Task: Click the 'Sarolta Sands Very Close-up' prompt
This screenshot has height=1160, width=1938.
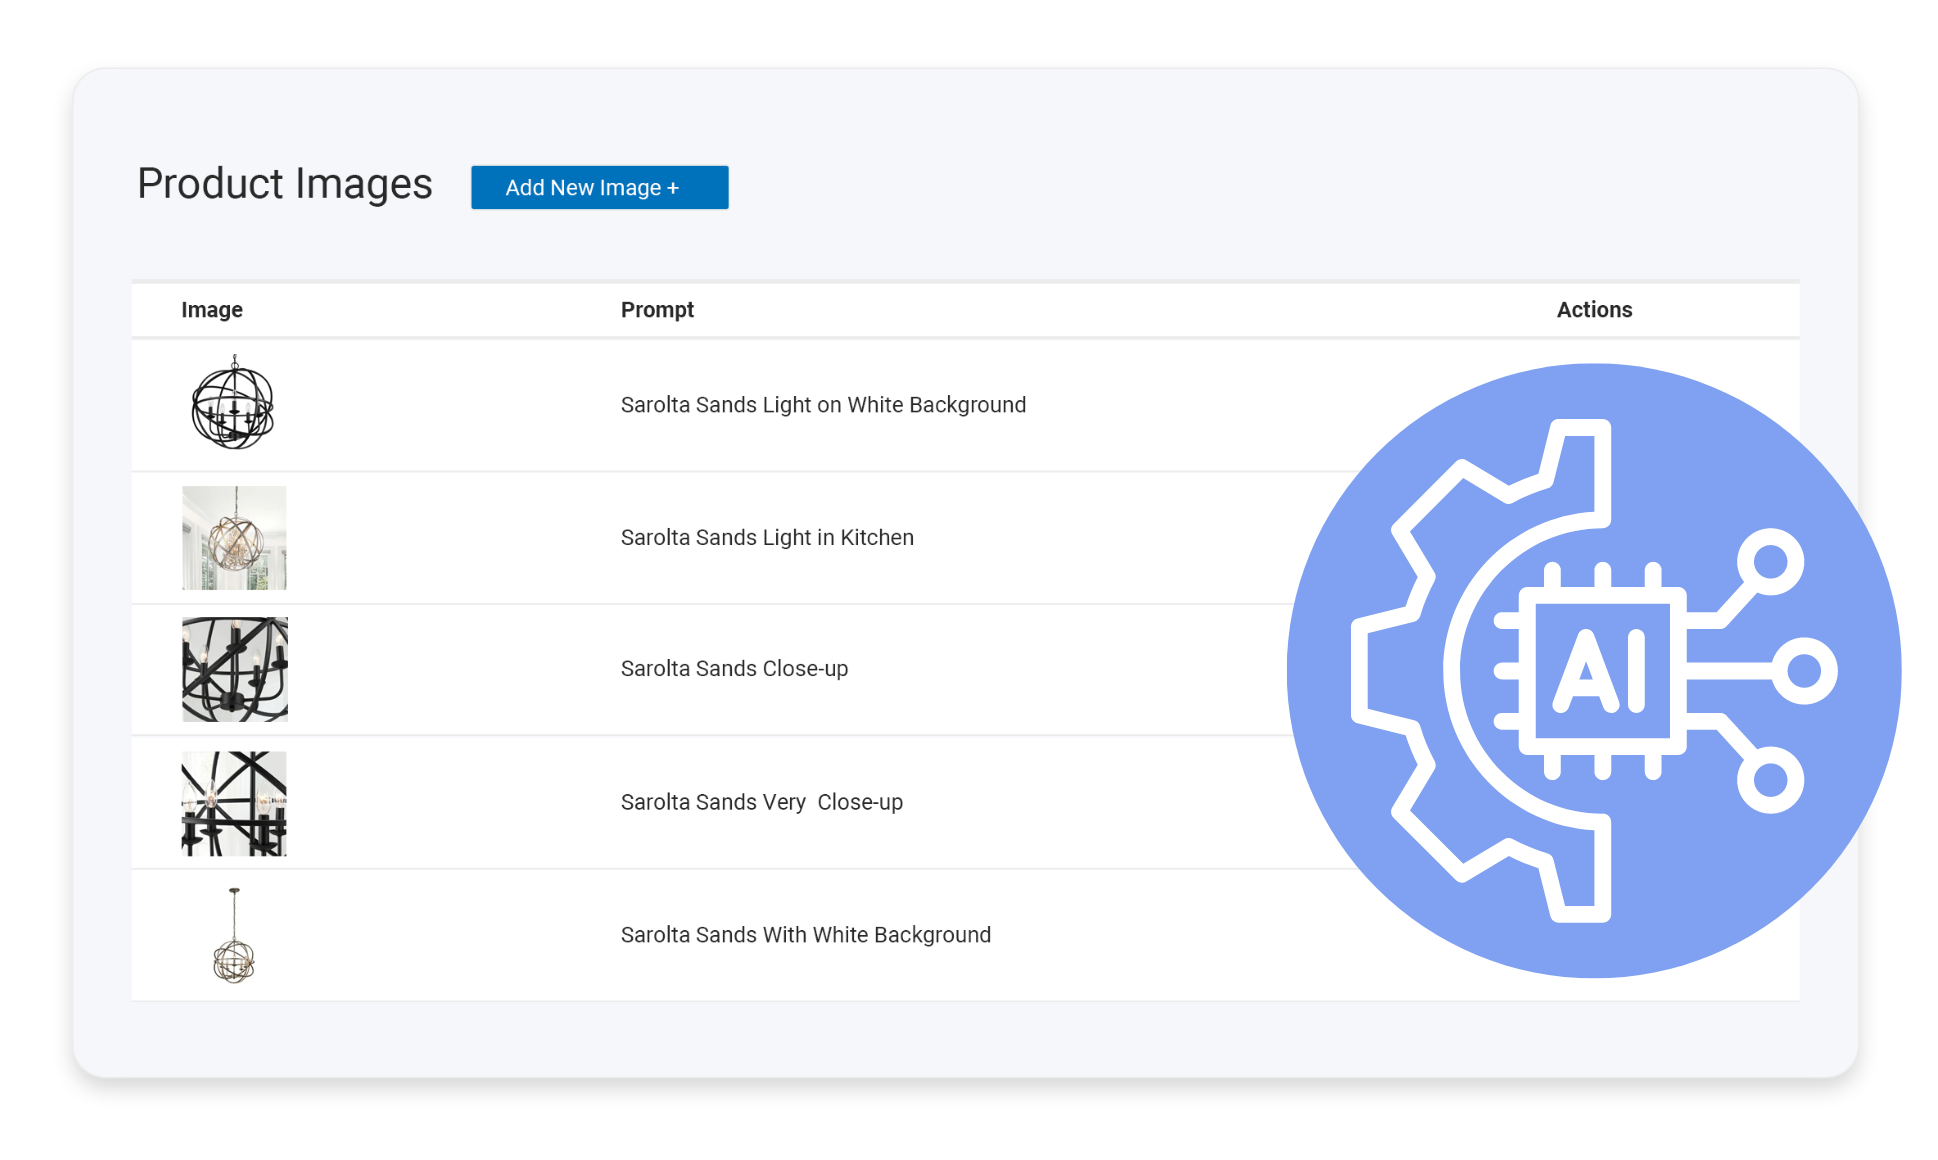Action: (x=761, y=802)
